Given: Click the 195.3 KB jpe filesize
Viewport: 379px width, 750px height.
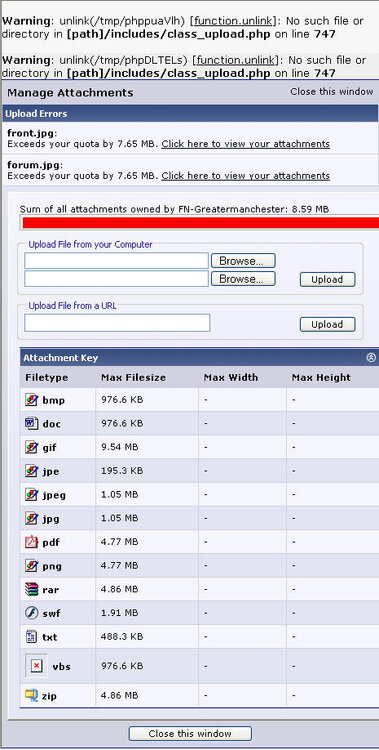Looking at the screenshot, I should coord(122,471).
